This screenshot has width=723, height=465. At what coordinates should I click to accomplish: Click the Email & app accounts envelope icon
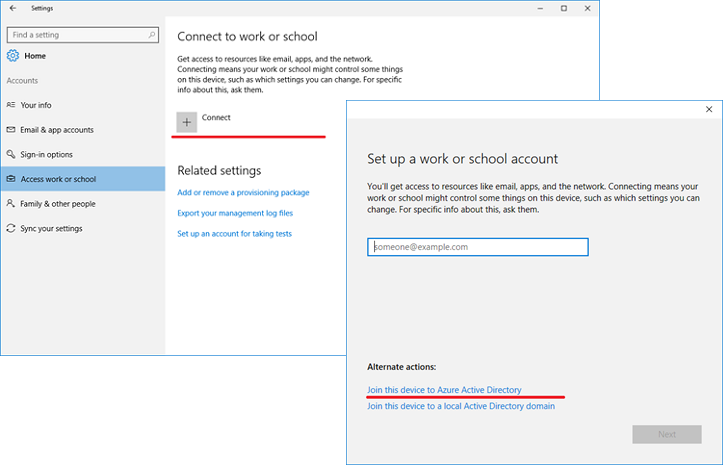(x=11, y=130)
